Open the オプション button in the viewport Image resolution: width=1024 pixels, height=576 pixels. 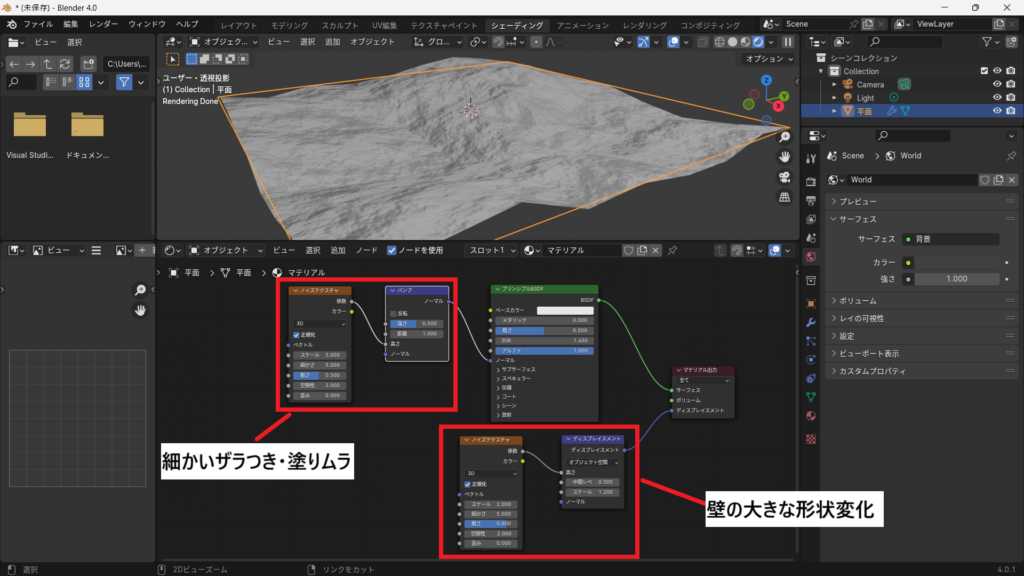768,59
